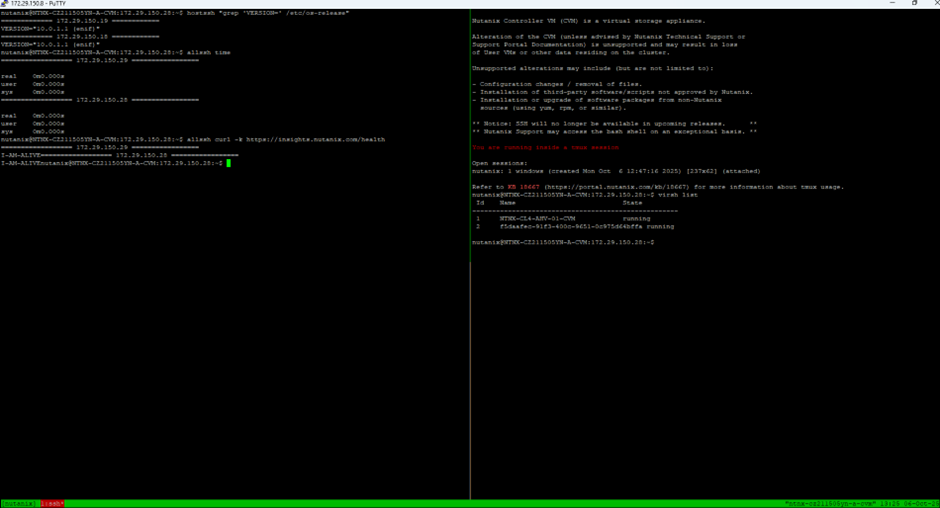Screen dimensions: 940x508
Task: Click the green cursor in the left pane
Action: coord(228,163)
